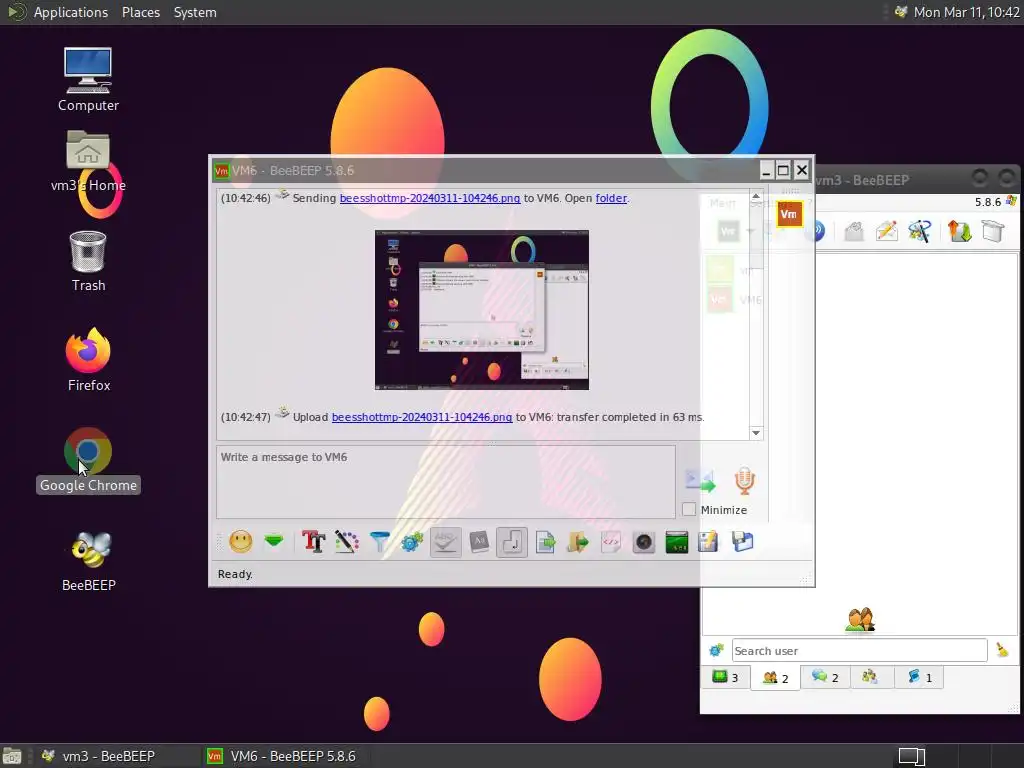Switch to the groups tab
Screen dimensions: 1024x768
[870, 677]
